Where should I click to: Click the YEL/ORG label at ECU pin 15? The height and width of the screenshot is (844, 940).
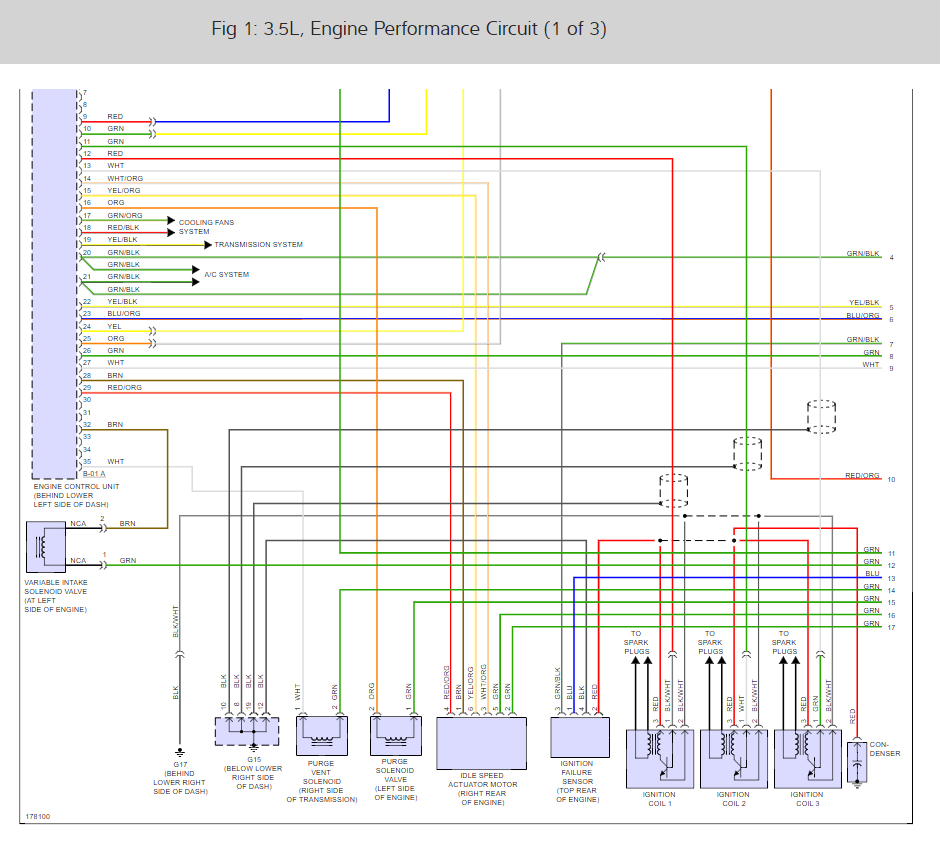pos(124,190)
